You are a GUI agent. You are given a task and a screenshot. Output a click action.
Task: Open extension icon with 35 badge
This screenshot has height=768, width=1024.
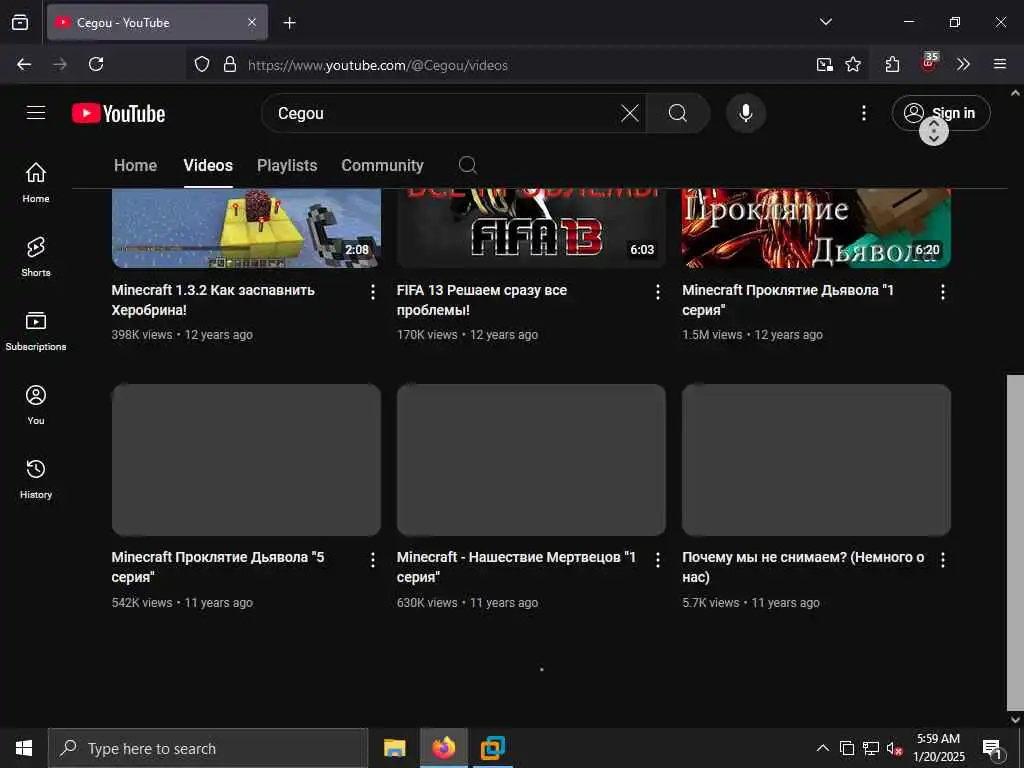tap(929, 62)
